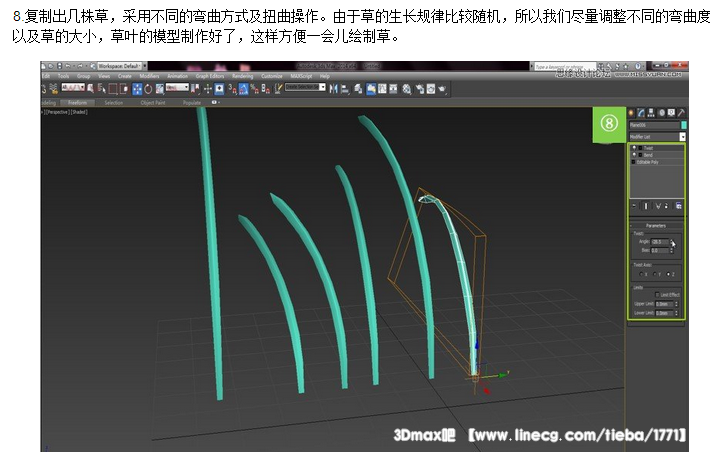The height and width of the screenshot is (452, 715).
Task: Click the Select and Manipulate icon
Action: 207,88
